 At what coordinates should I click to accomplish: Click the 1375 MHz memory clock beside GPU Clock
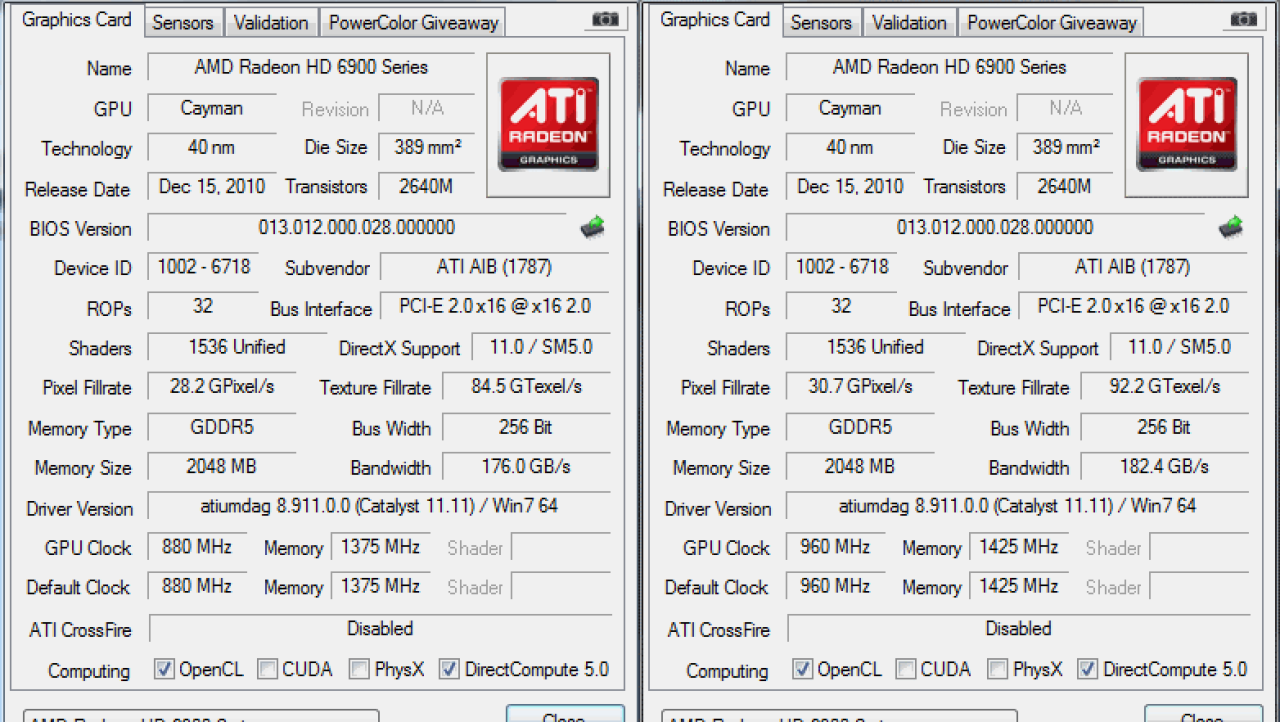(380, 547)
